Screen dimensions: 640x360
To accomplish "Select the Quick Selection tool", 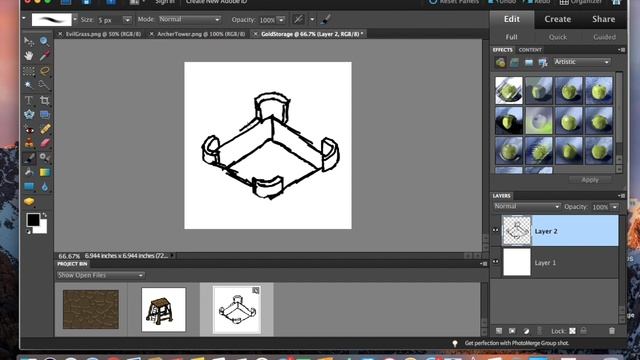I will tap(44, 85).
